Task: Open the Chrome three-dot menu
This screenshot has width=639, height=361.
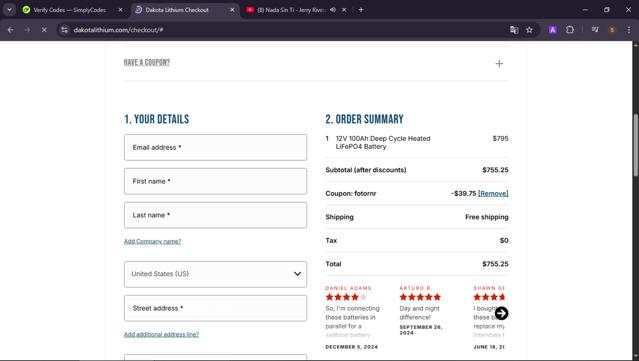Action: point(629,30)
